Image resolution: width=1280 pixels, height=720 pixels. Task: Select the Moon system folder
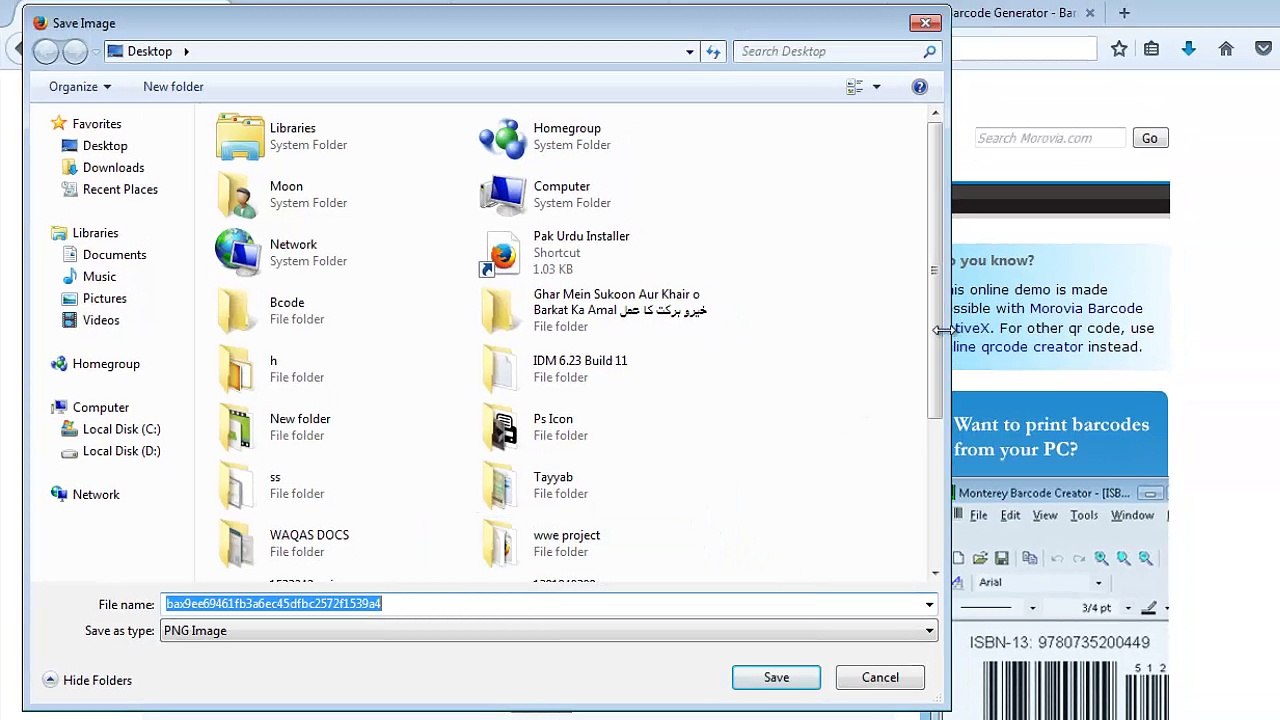click(281, 195)
